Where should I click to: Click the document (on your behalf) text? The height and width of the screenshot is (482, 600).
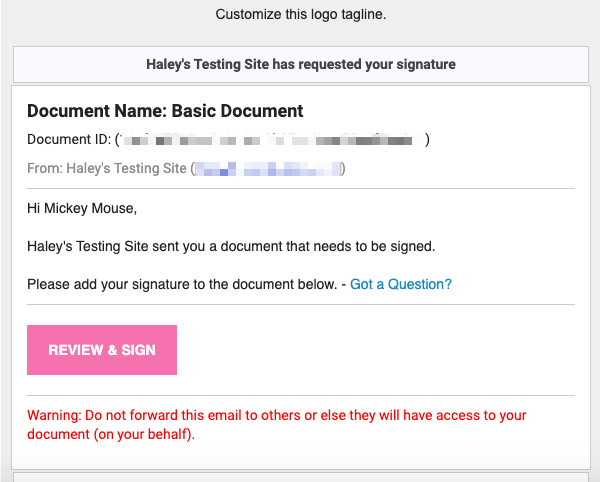click(x=111, y=434)
